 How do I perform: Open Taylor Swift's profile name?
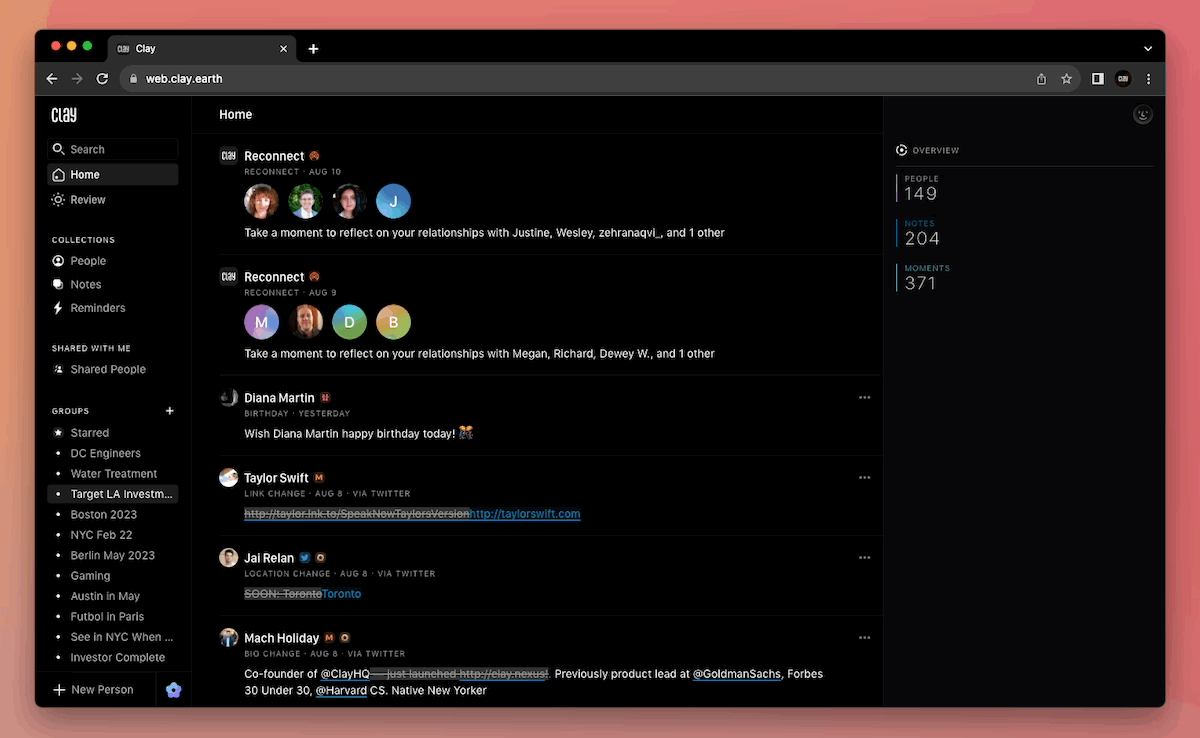click(276, 478)
